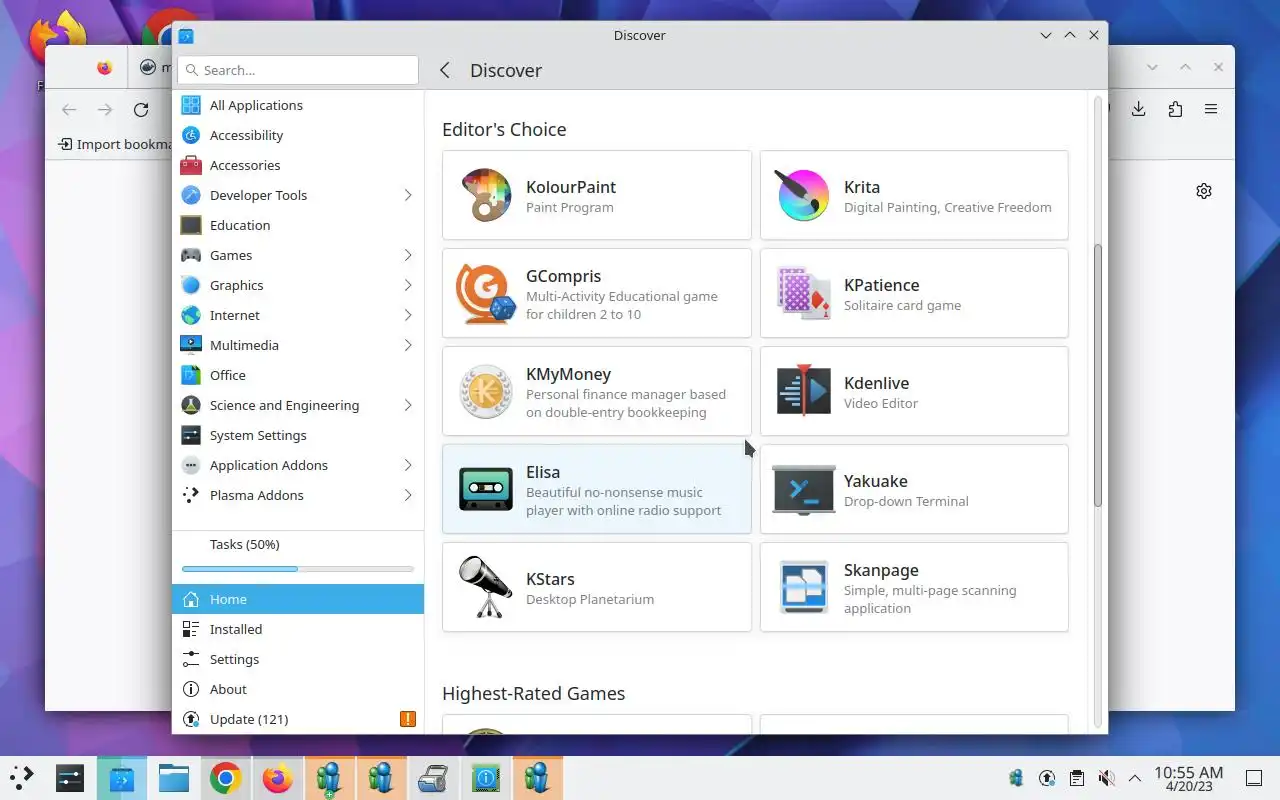The height and width of the screenshot is (800, 1280).
Task: Show hidden system tray icons
Action: click(1135, 778)
